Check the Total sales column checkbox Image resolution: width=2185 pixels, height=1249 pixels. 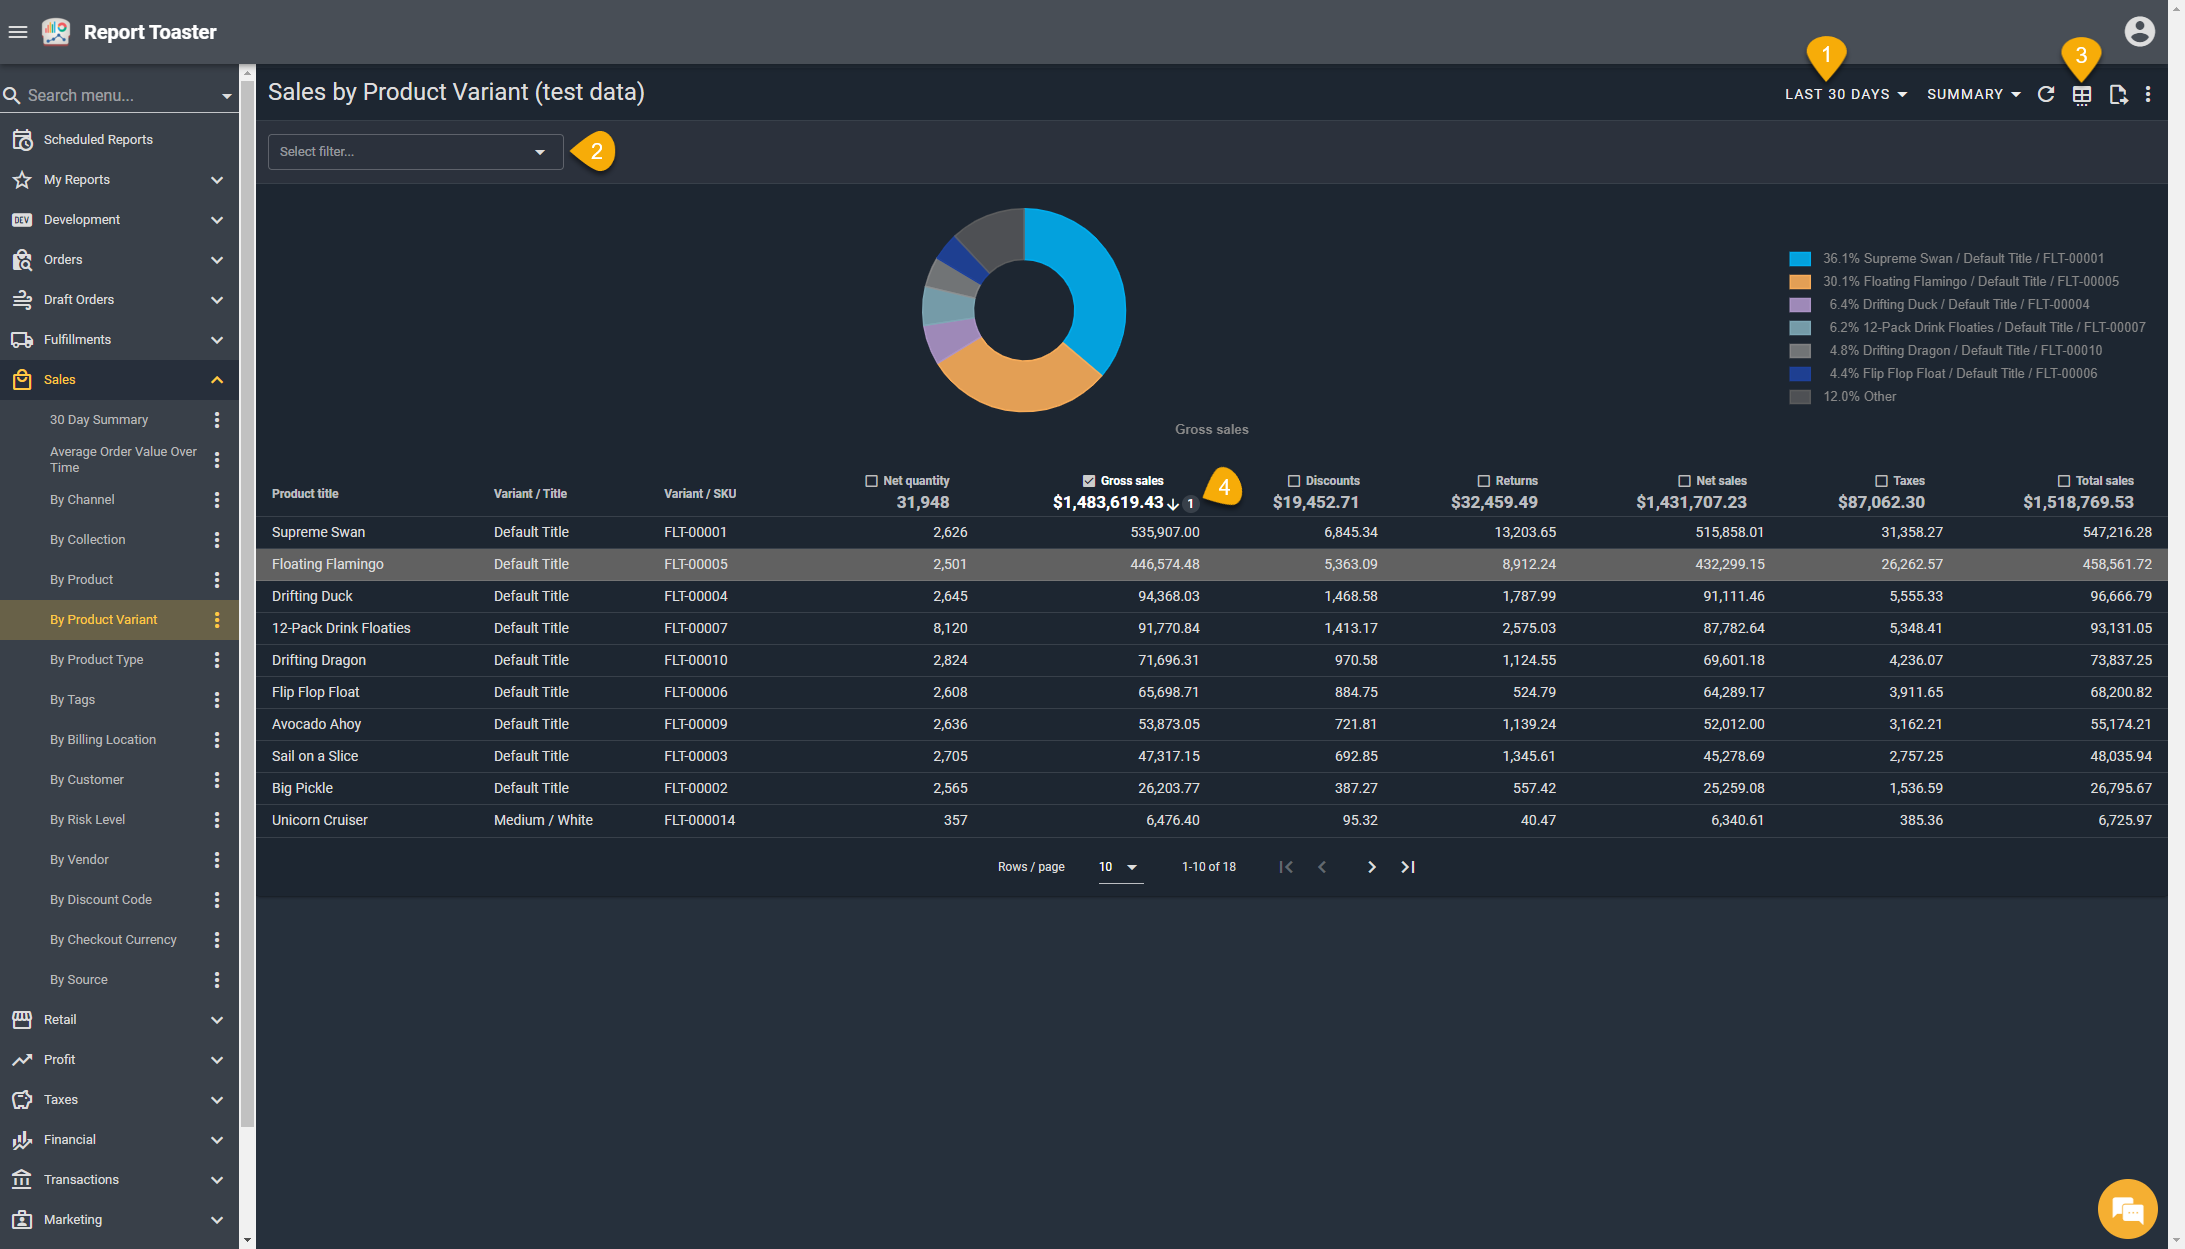point(2063,481)
